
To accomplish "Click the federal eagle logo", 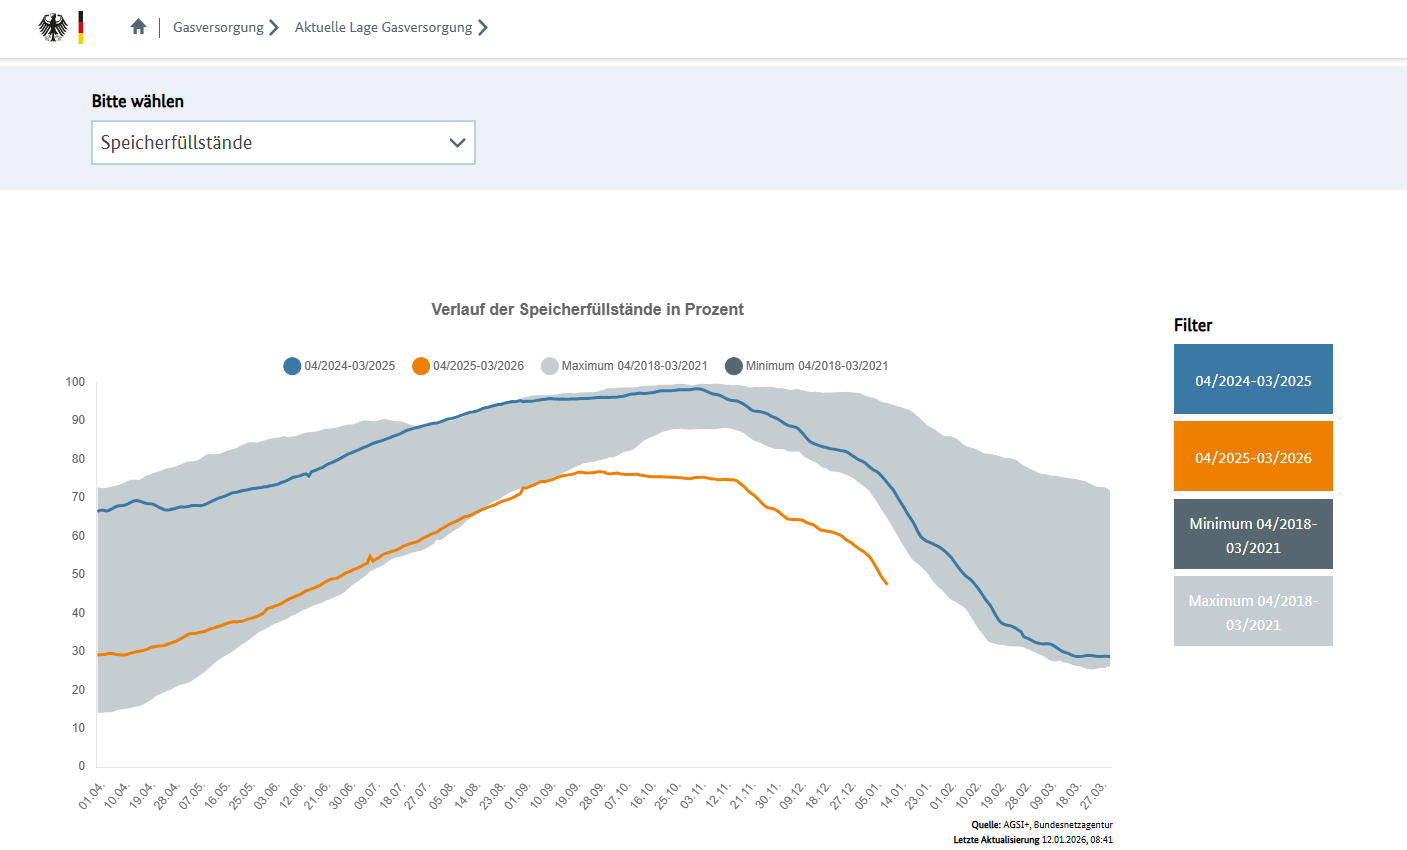I will coord(54,27).
